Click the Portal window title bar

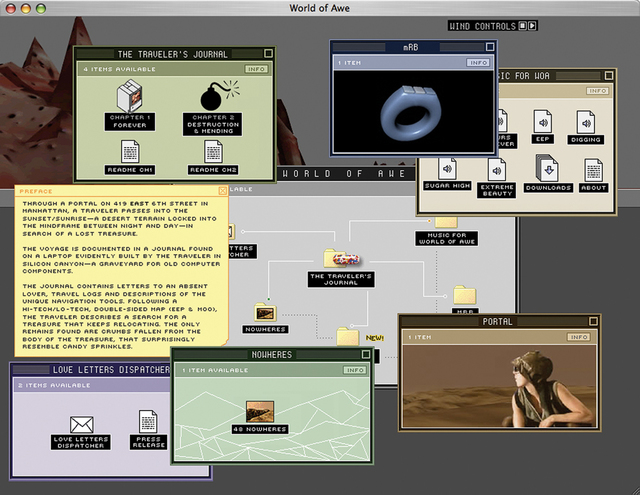499,322
